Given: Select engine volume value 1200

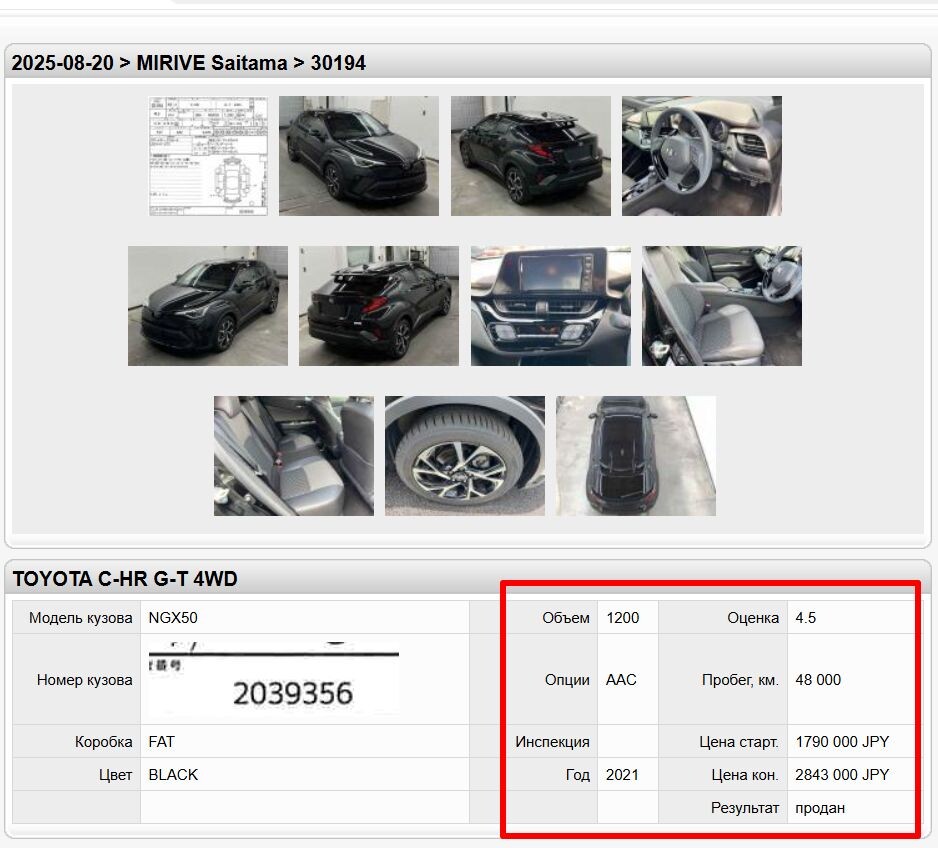Looking at the screenshot, I should pos(623,618).
